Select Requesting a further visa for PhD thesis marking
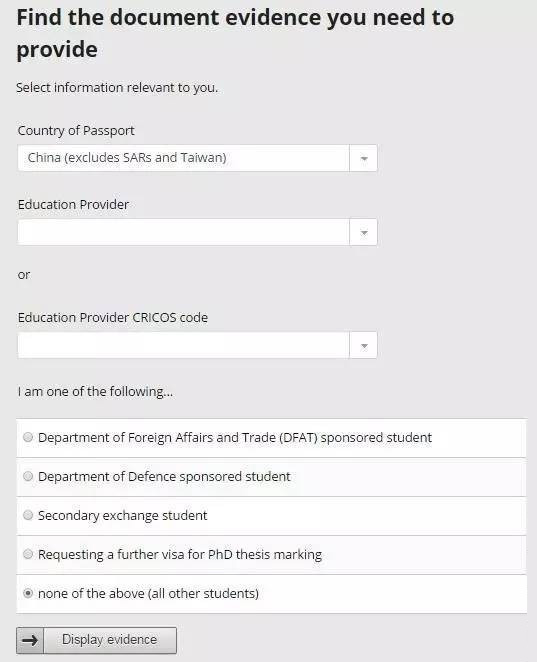Screen dimensions: 537x662 pos(28,554)
